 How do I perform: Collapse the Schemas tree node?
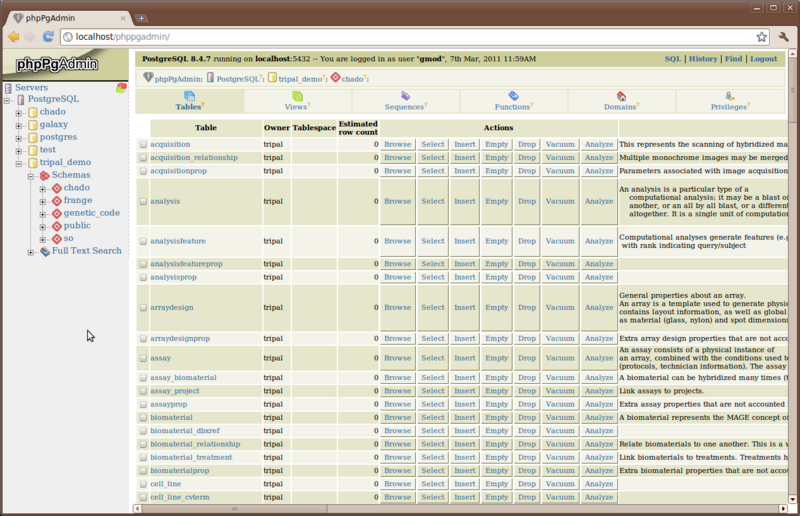(x=31, y=177)
